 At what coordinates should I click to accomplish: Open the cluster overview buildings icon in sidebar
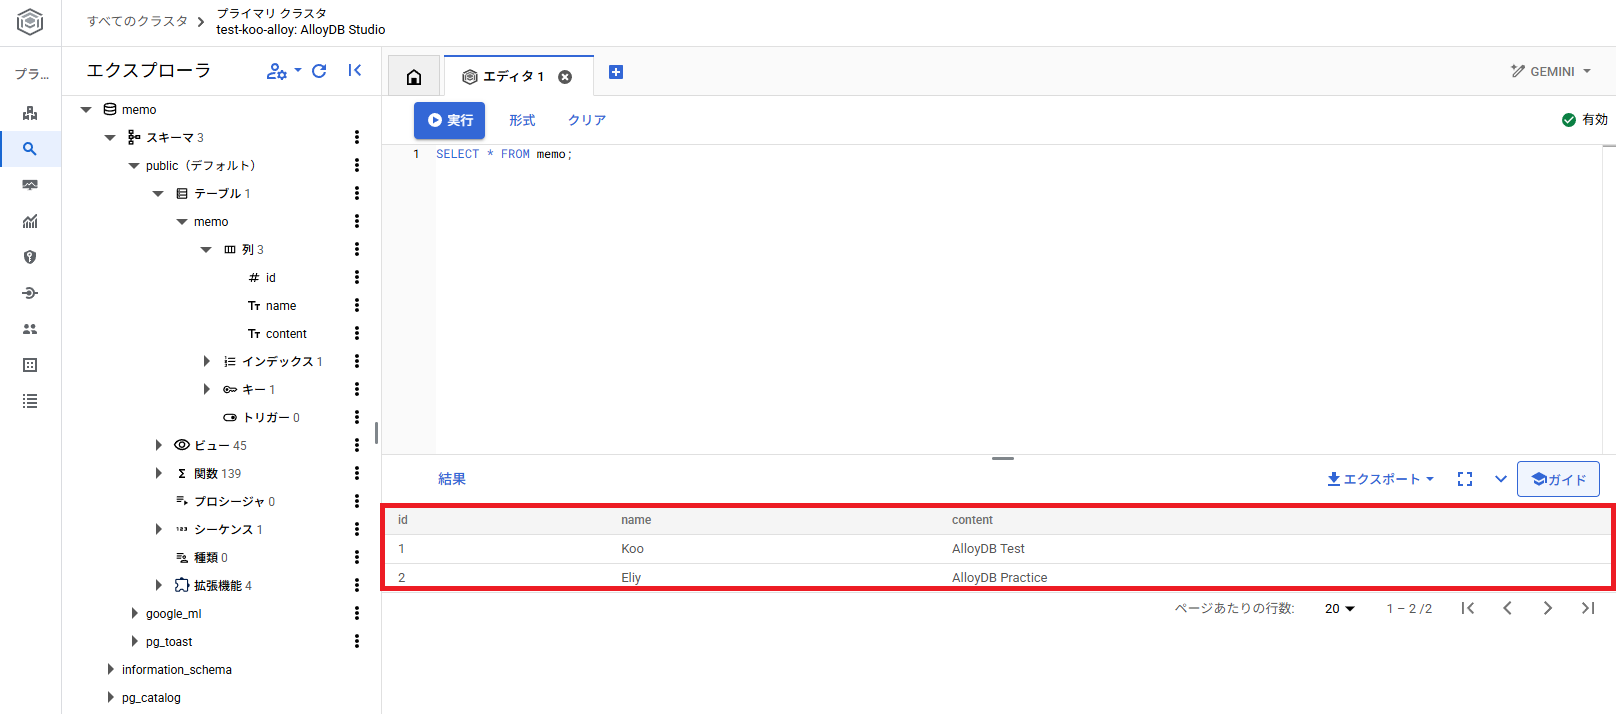[x=30, y=113]
